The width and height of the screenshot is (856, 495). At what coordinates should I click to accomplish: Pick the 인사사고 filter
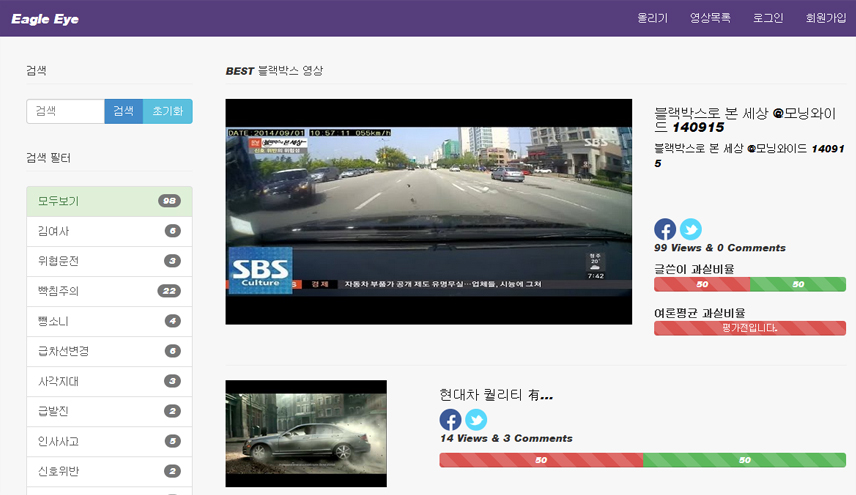(109, 441)
